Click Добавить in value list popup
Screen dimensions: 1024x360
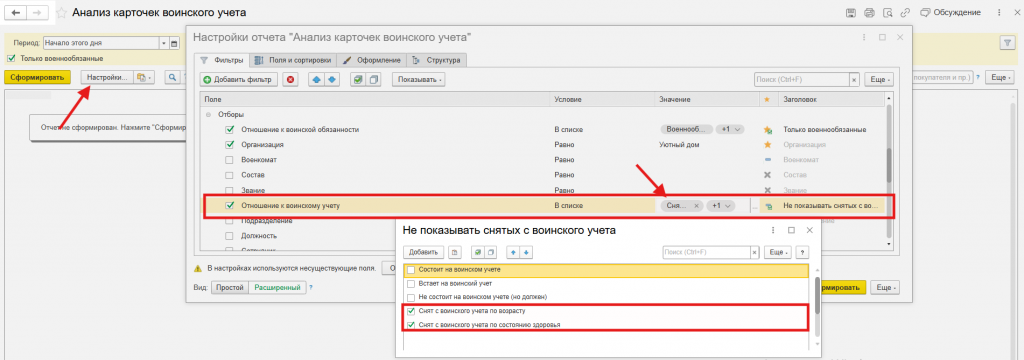click(x=424, y=252)
